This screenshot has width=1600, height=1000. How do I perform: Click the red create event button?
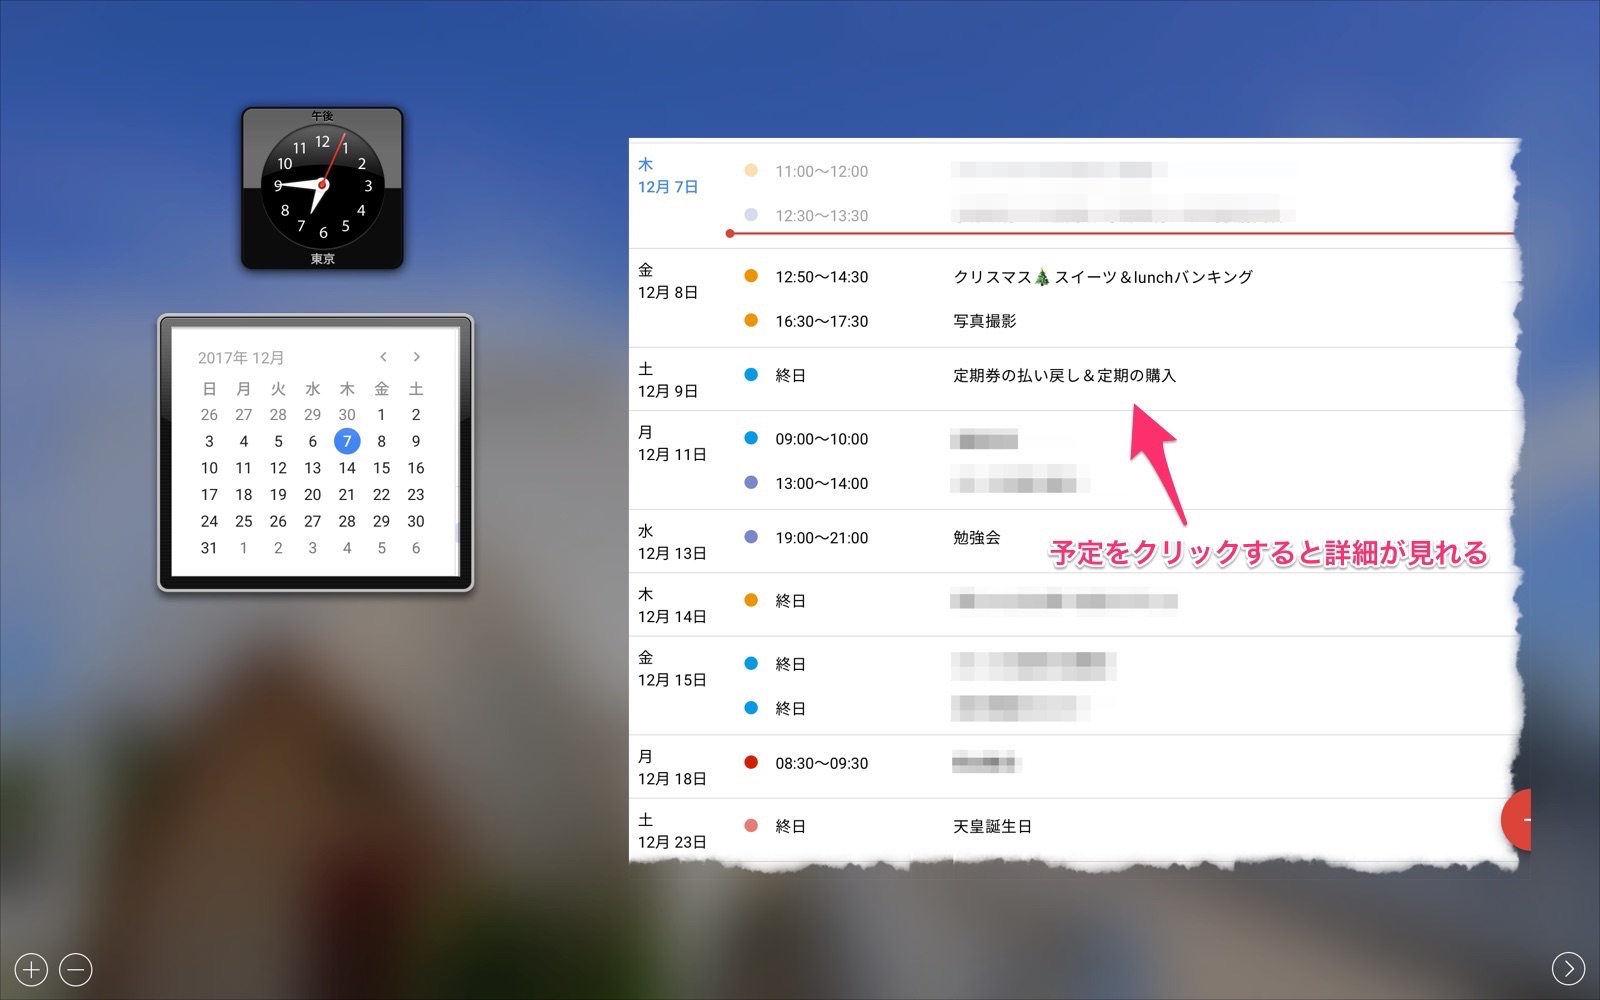pos(1517,819)
